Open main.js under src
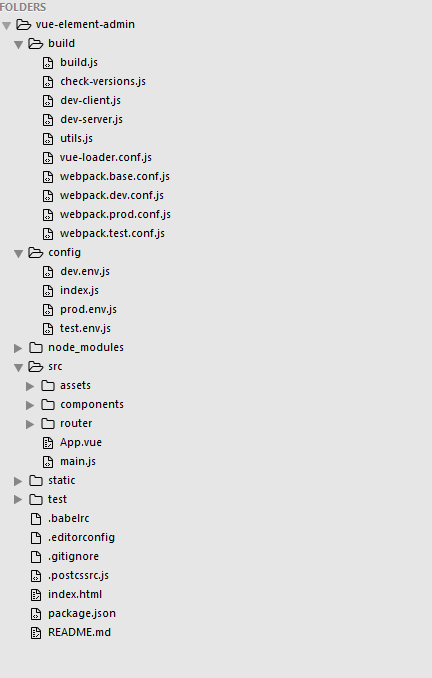 [78, 462]
